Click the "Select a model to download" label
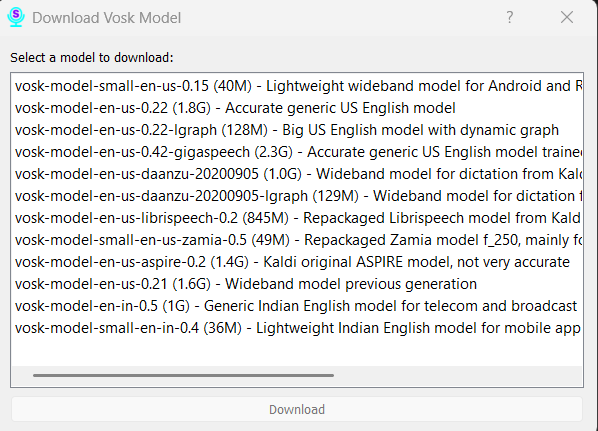598x431 pixels. pyautogui.click(x=92, y=58)
